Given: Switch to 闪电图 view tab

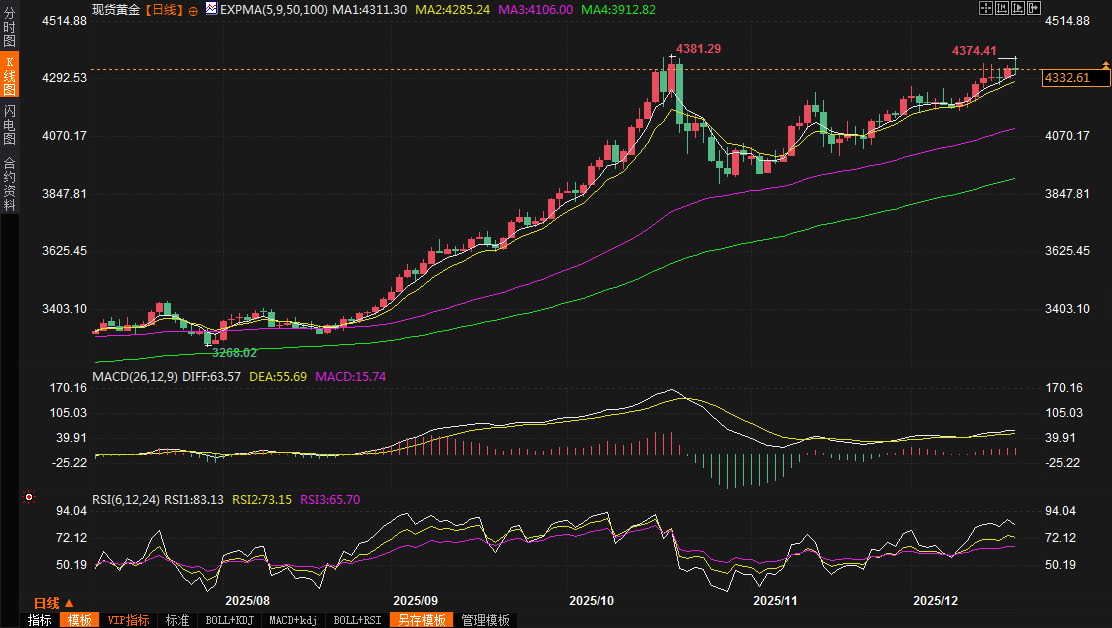Looking at the screenshot, I should (x=9, y=123).
